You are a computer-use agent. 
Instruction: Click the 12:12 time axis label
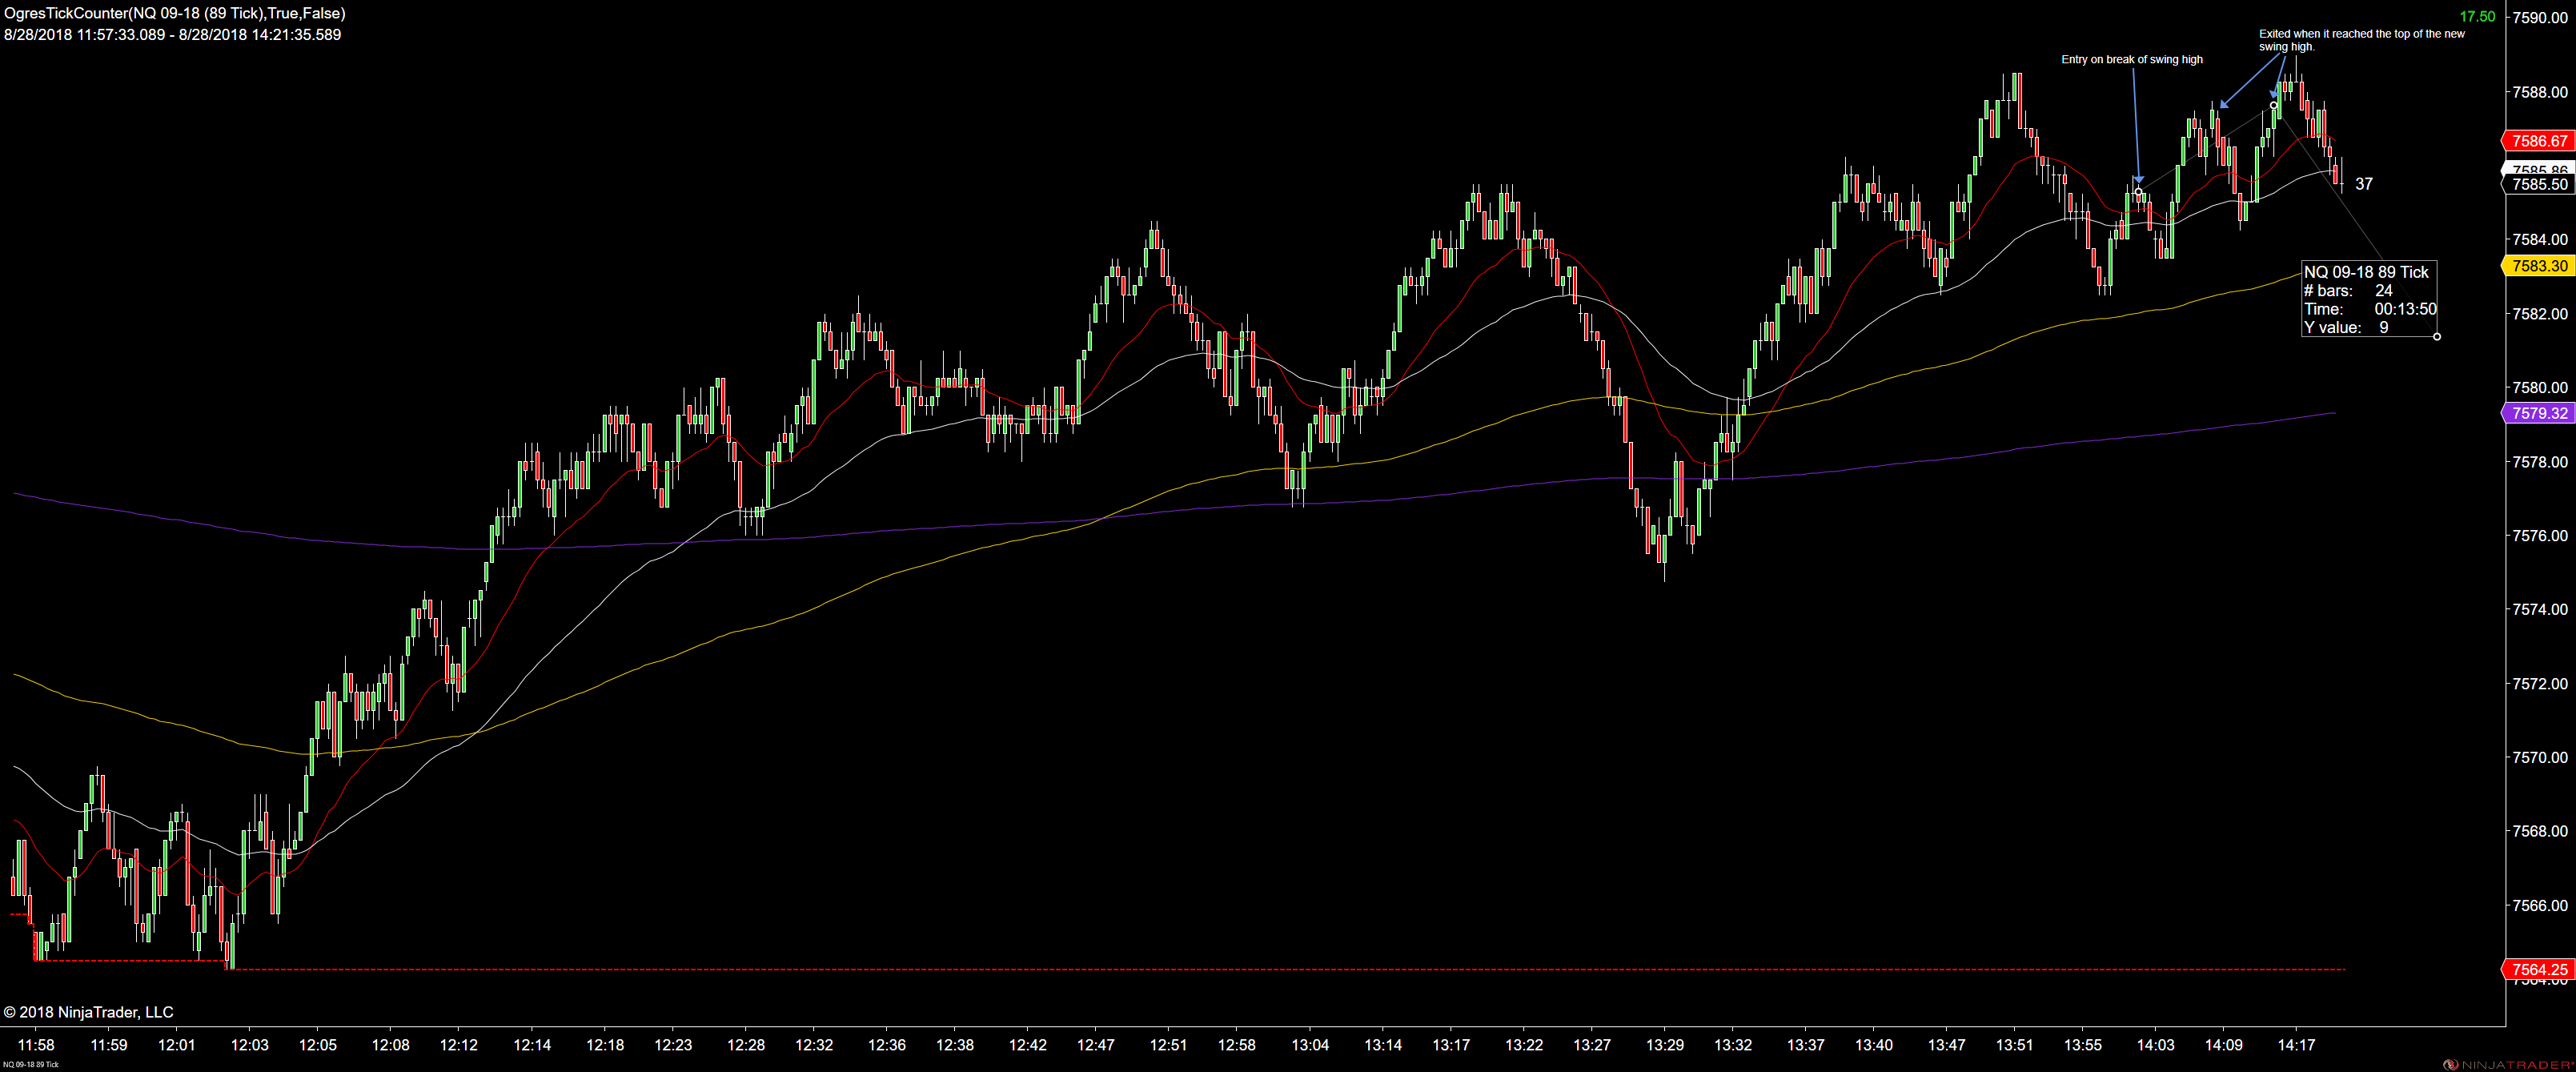click(x=459, y=1045)
